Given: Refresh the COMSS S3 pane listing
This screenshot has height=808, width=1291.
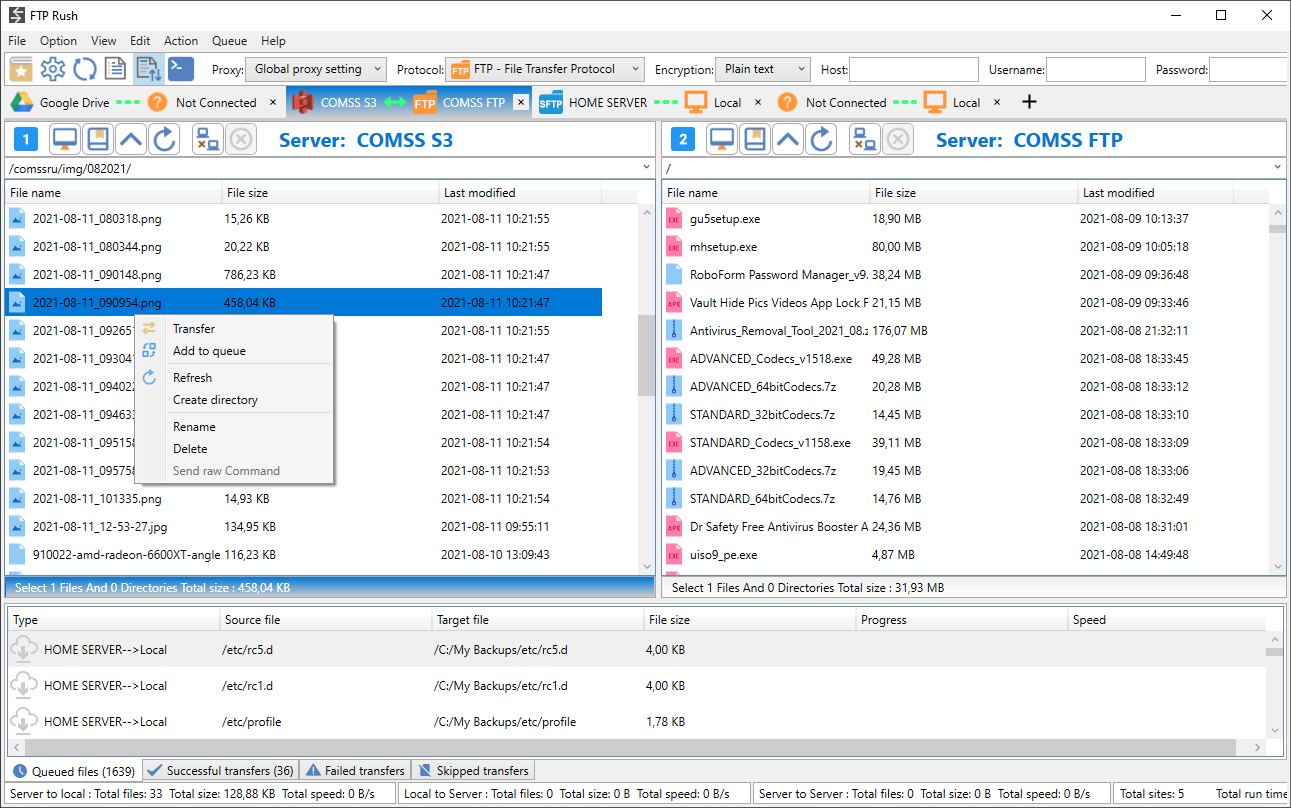Looking at the screenshot, I should pyautogui.click(x=164, y=140).
